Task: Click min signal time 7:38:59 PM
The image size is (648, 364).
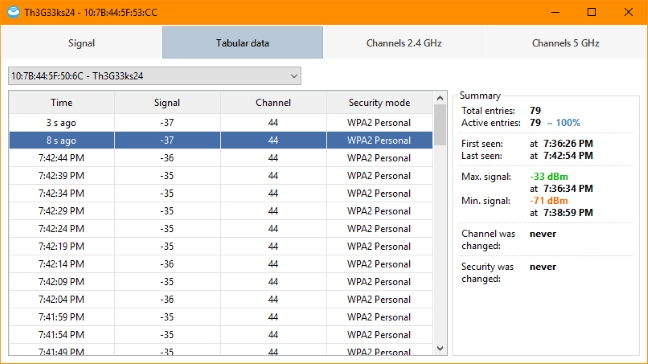Action: (x=568, y=213)
